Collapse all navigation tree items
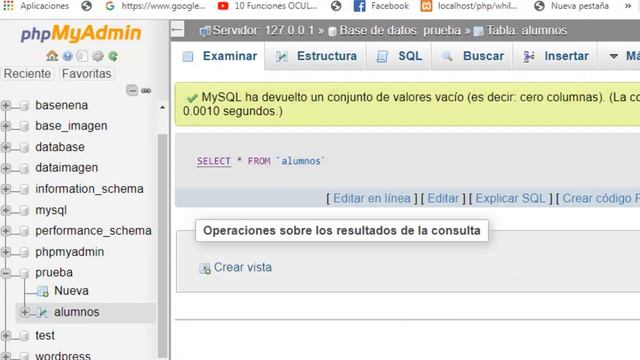 pos(132,90)
